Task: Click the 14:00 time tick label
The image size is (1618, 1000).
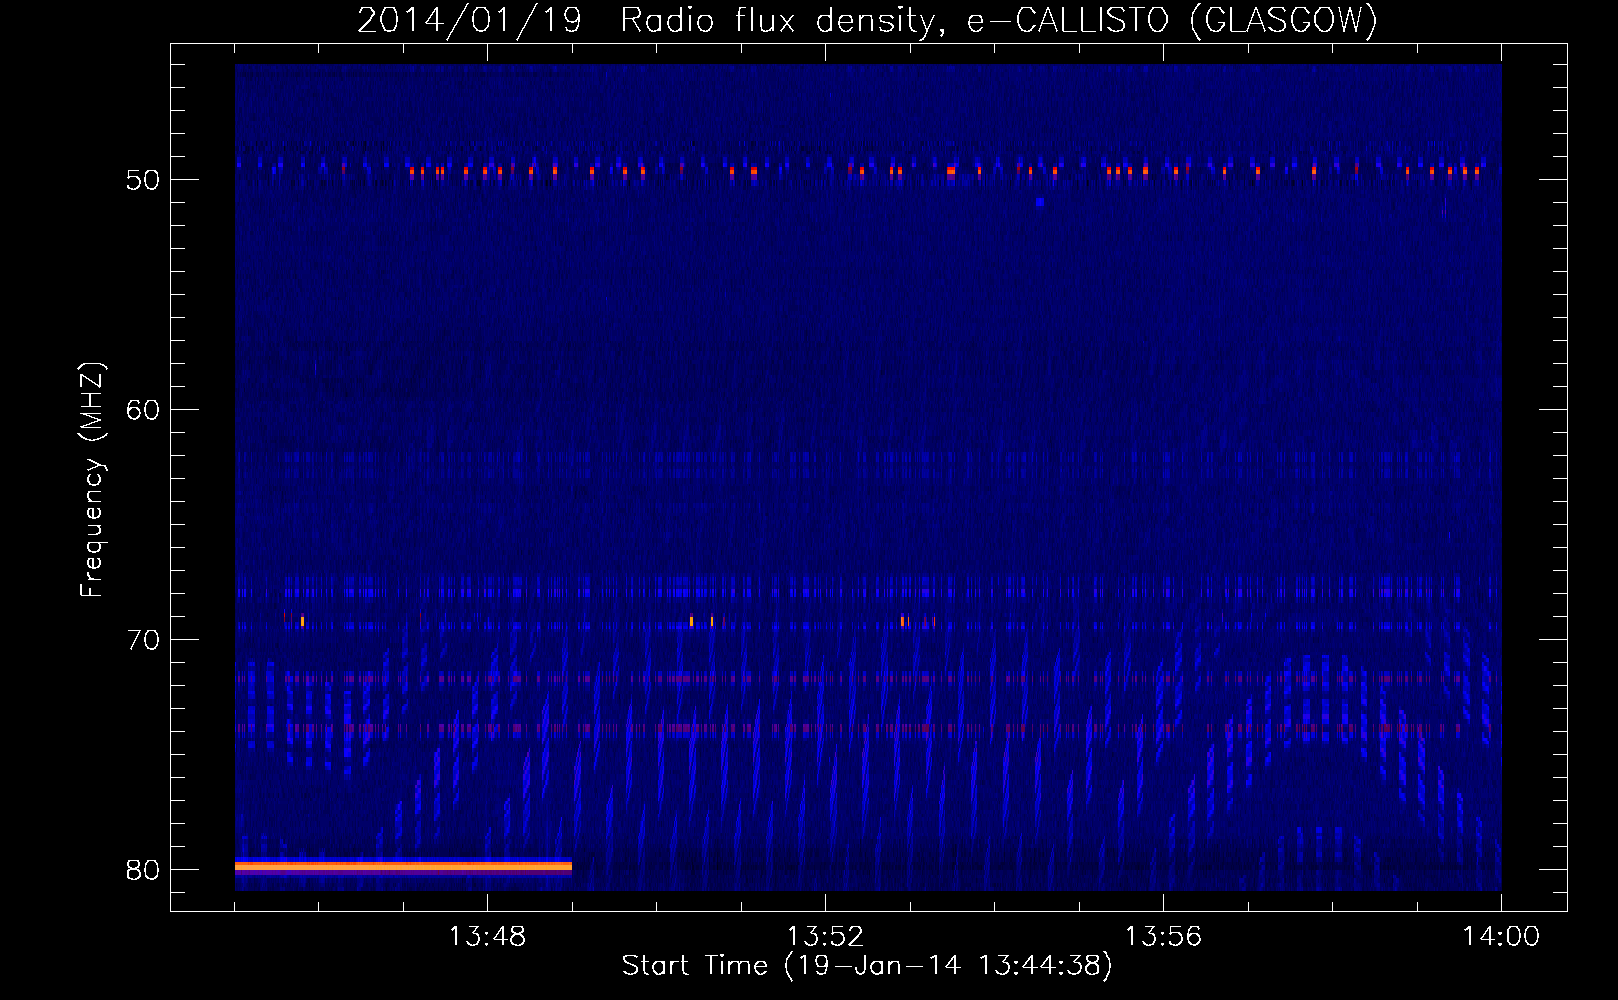Action: pos(1501,937)
